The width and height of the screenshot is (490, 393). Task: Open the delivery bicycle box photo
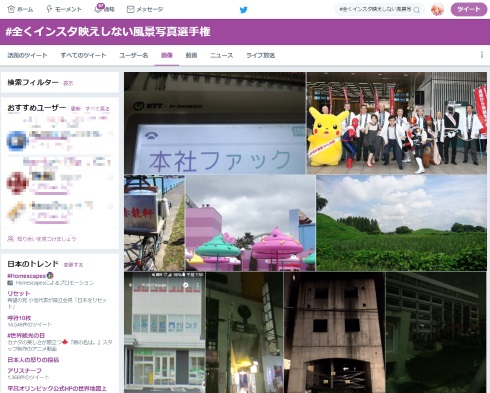pos(154,223)
